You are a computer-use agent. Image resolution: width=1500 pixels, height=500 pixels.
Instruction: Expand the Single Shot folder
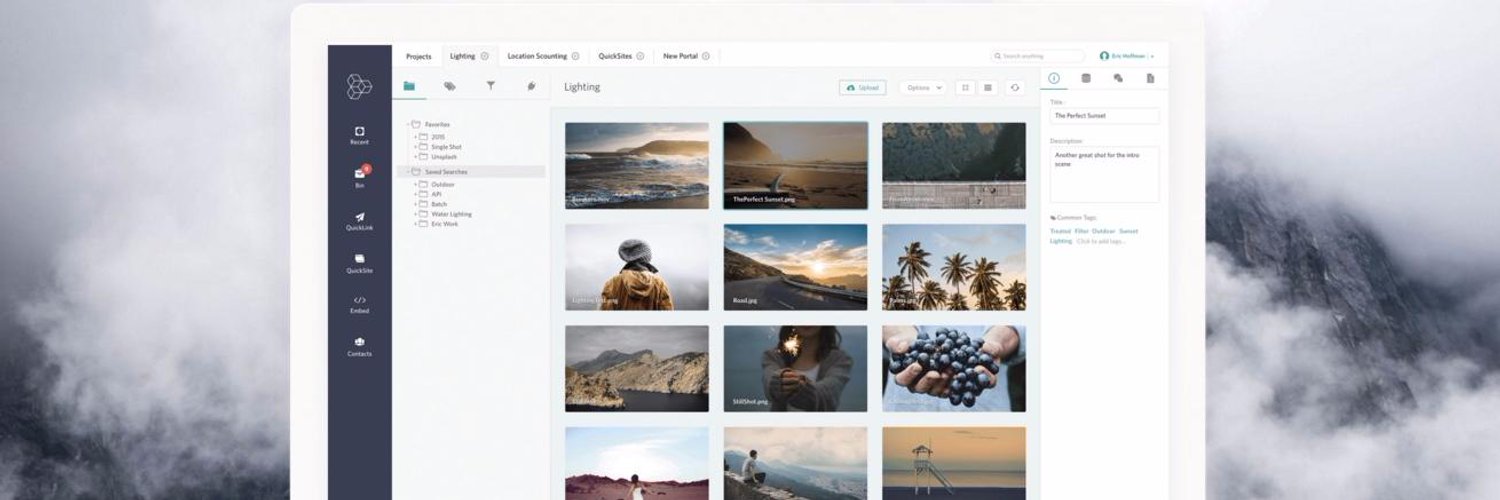[x=416, y=147]
